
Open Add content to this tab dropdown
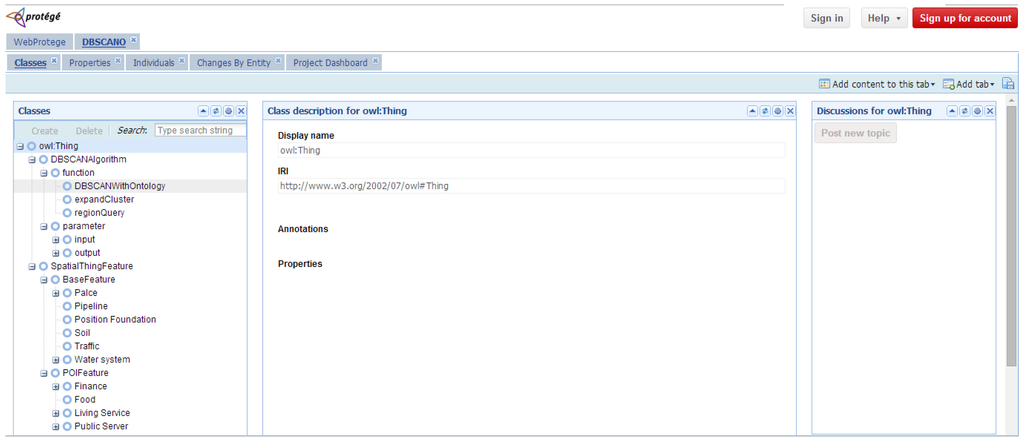point(877,84)
